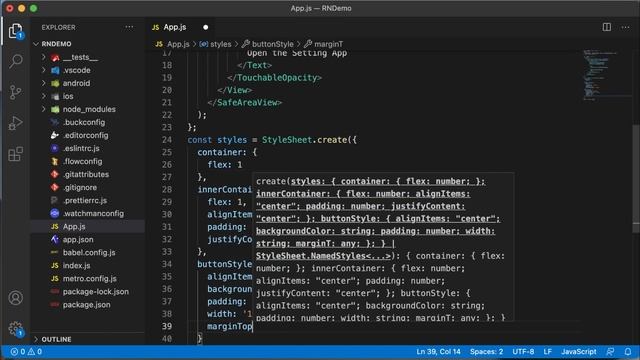Open the Run and Debug view
Viewport: 640px width, 360px height.
(16, 123)
